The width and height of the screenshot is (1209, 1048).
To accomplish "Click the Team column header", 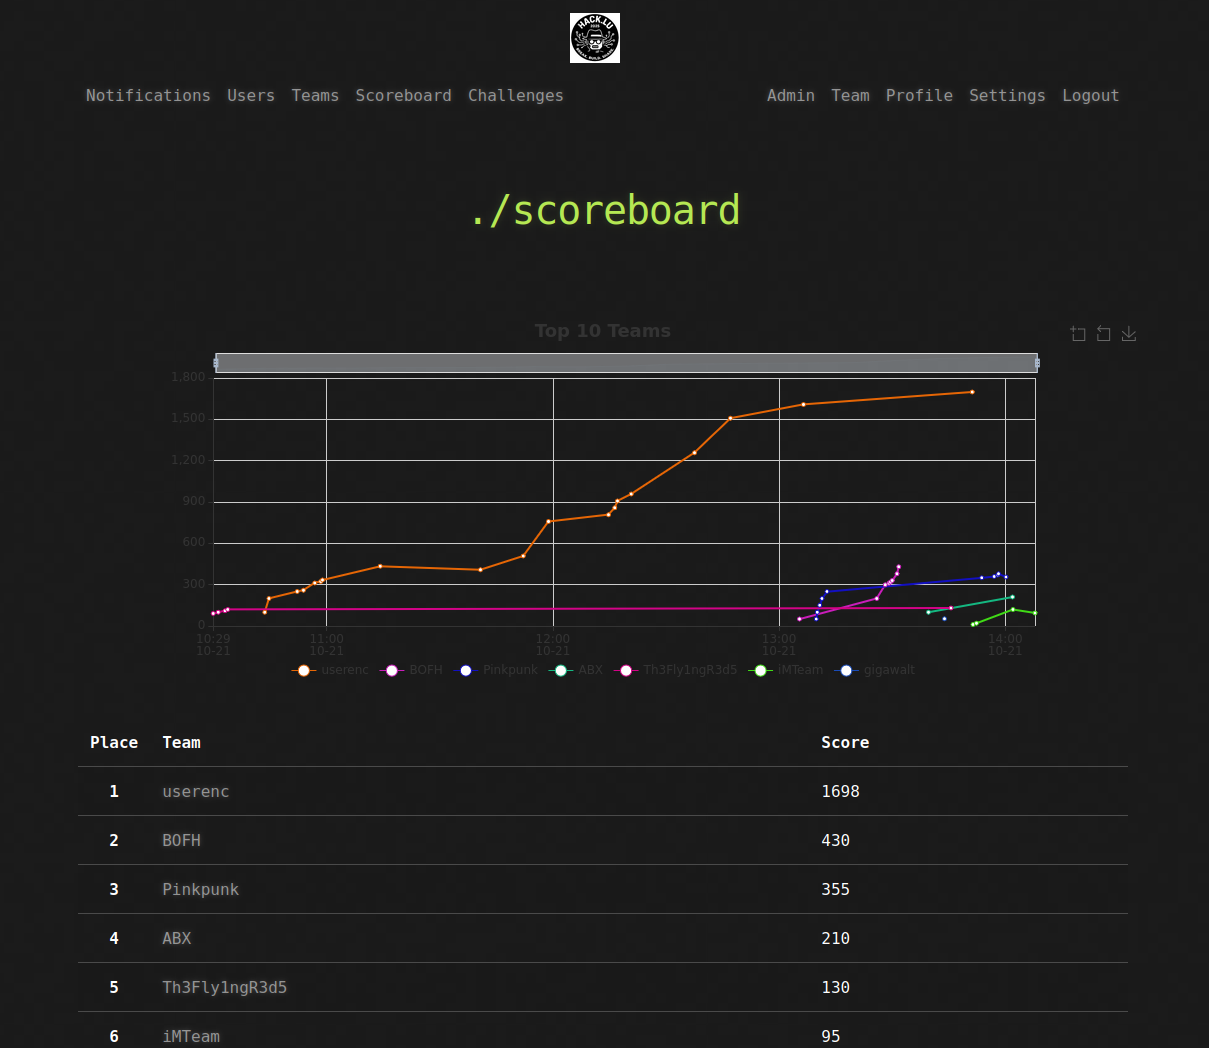I will coord(182,742).
